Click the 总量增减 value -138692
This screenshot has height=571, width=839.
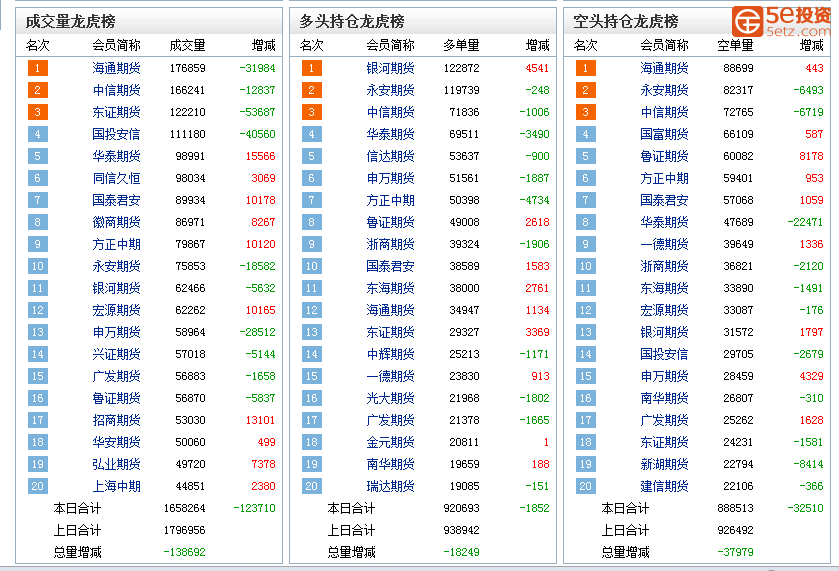click(x=185, y=552)
